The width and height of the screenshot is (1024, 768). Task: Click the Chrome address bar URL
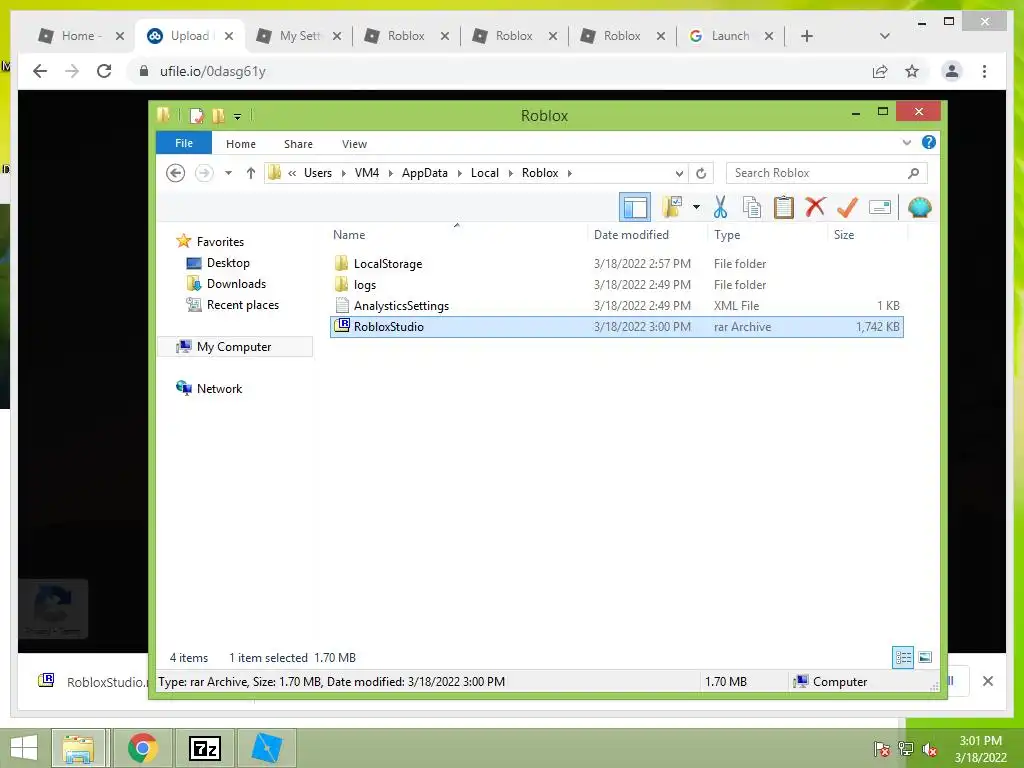(x=212, y=71)
